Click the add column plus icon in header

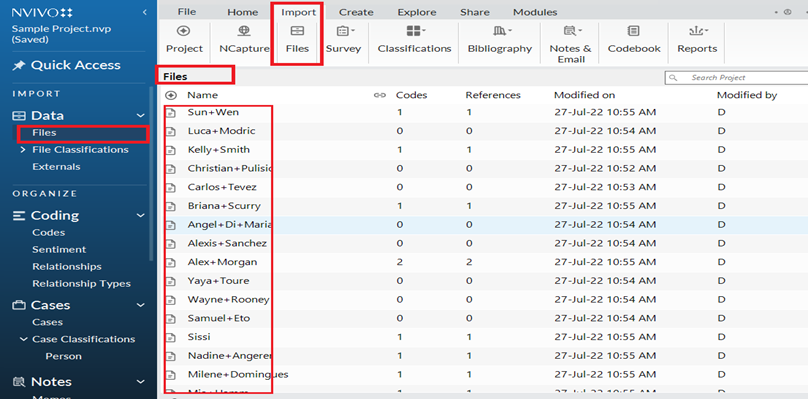pyautogui.click(x=171, y=95)
